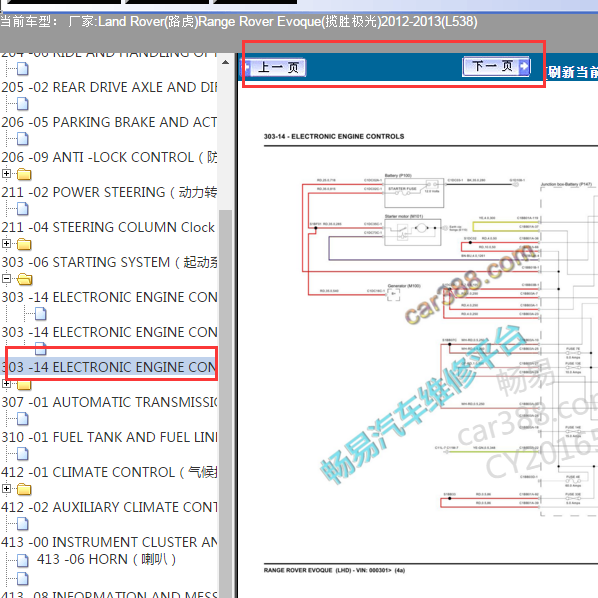This screenshot has height=598, width=598.
Task: Click the Generator (M100) component in diagram
Action: point(394,294)
